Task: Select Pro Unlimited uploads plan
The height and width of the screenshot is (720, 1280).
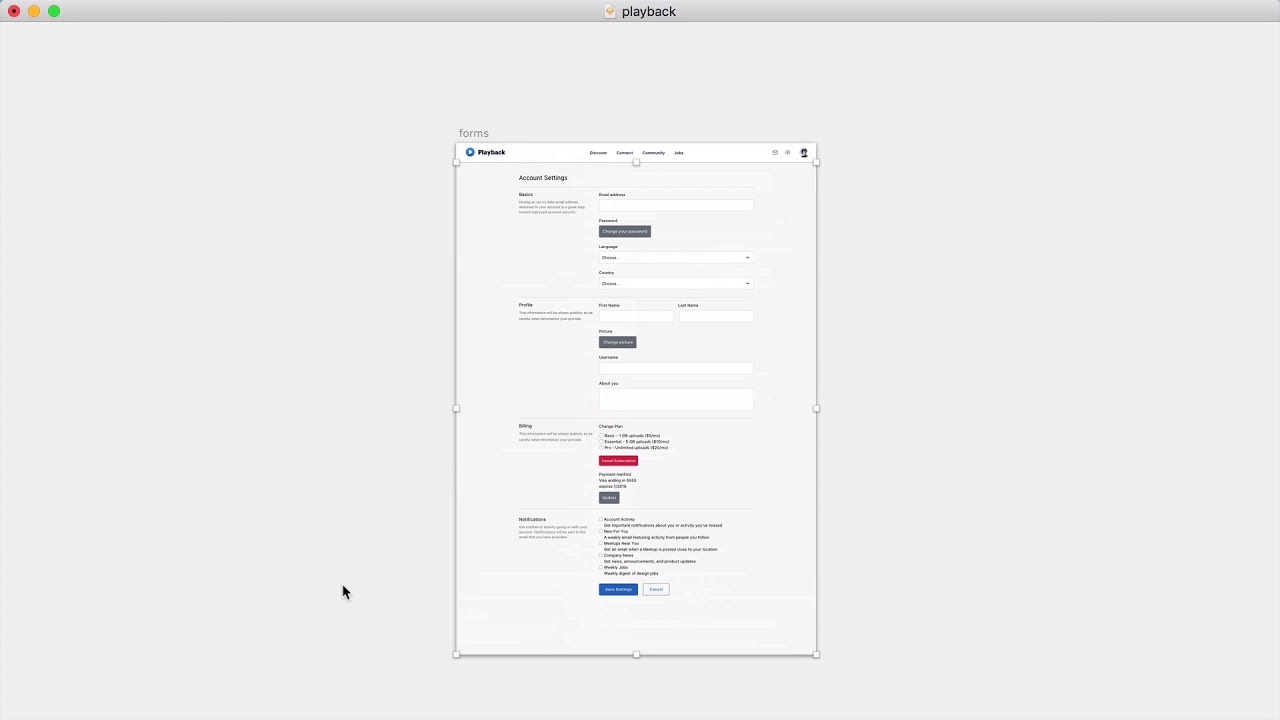Action: (x=602, y=448)
